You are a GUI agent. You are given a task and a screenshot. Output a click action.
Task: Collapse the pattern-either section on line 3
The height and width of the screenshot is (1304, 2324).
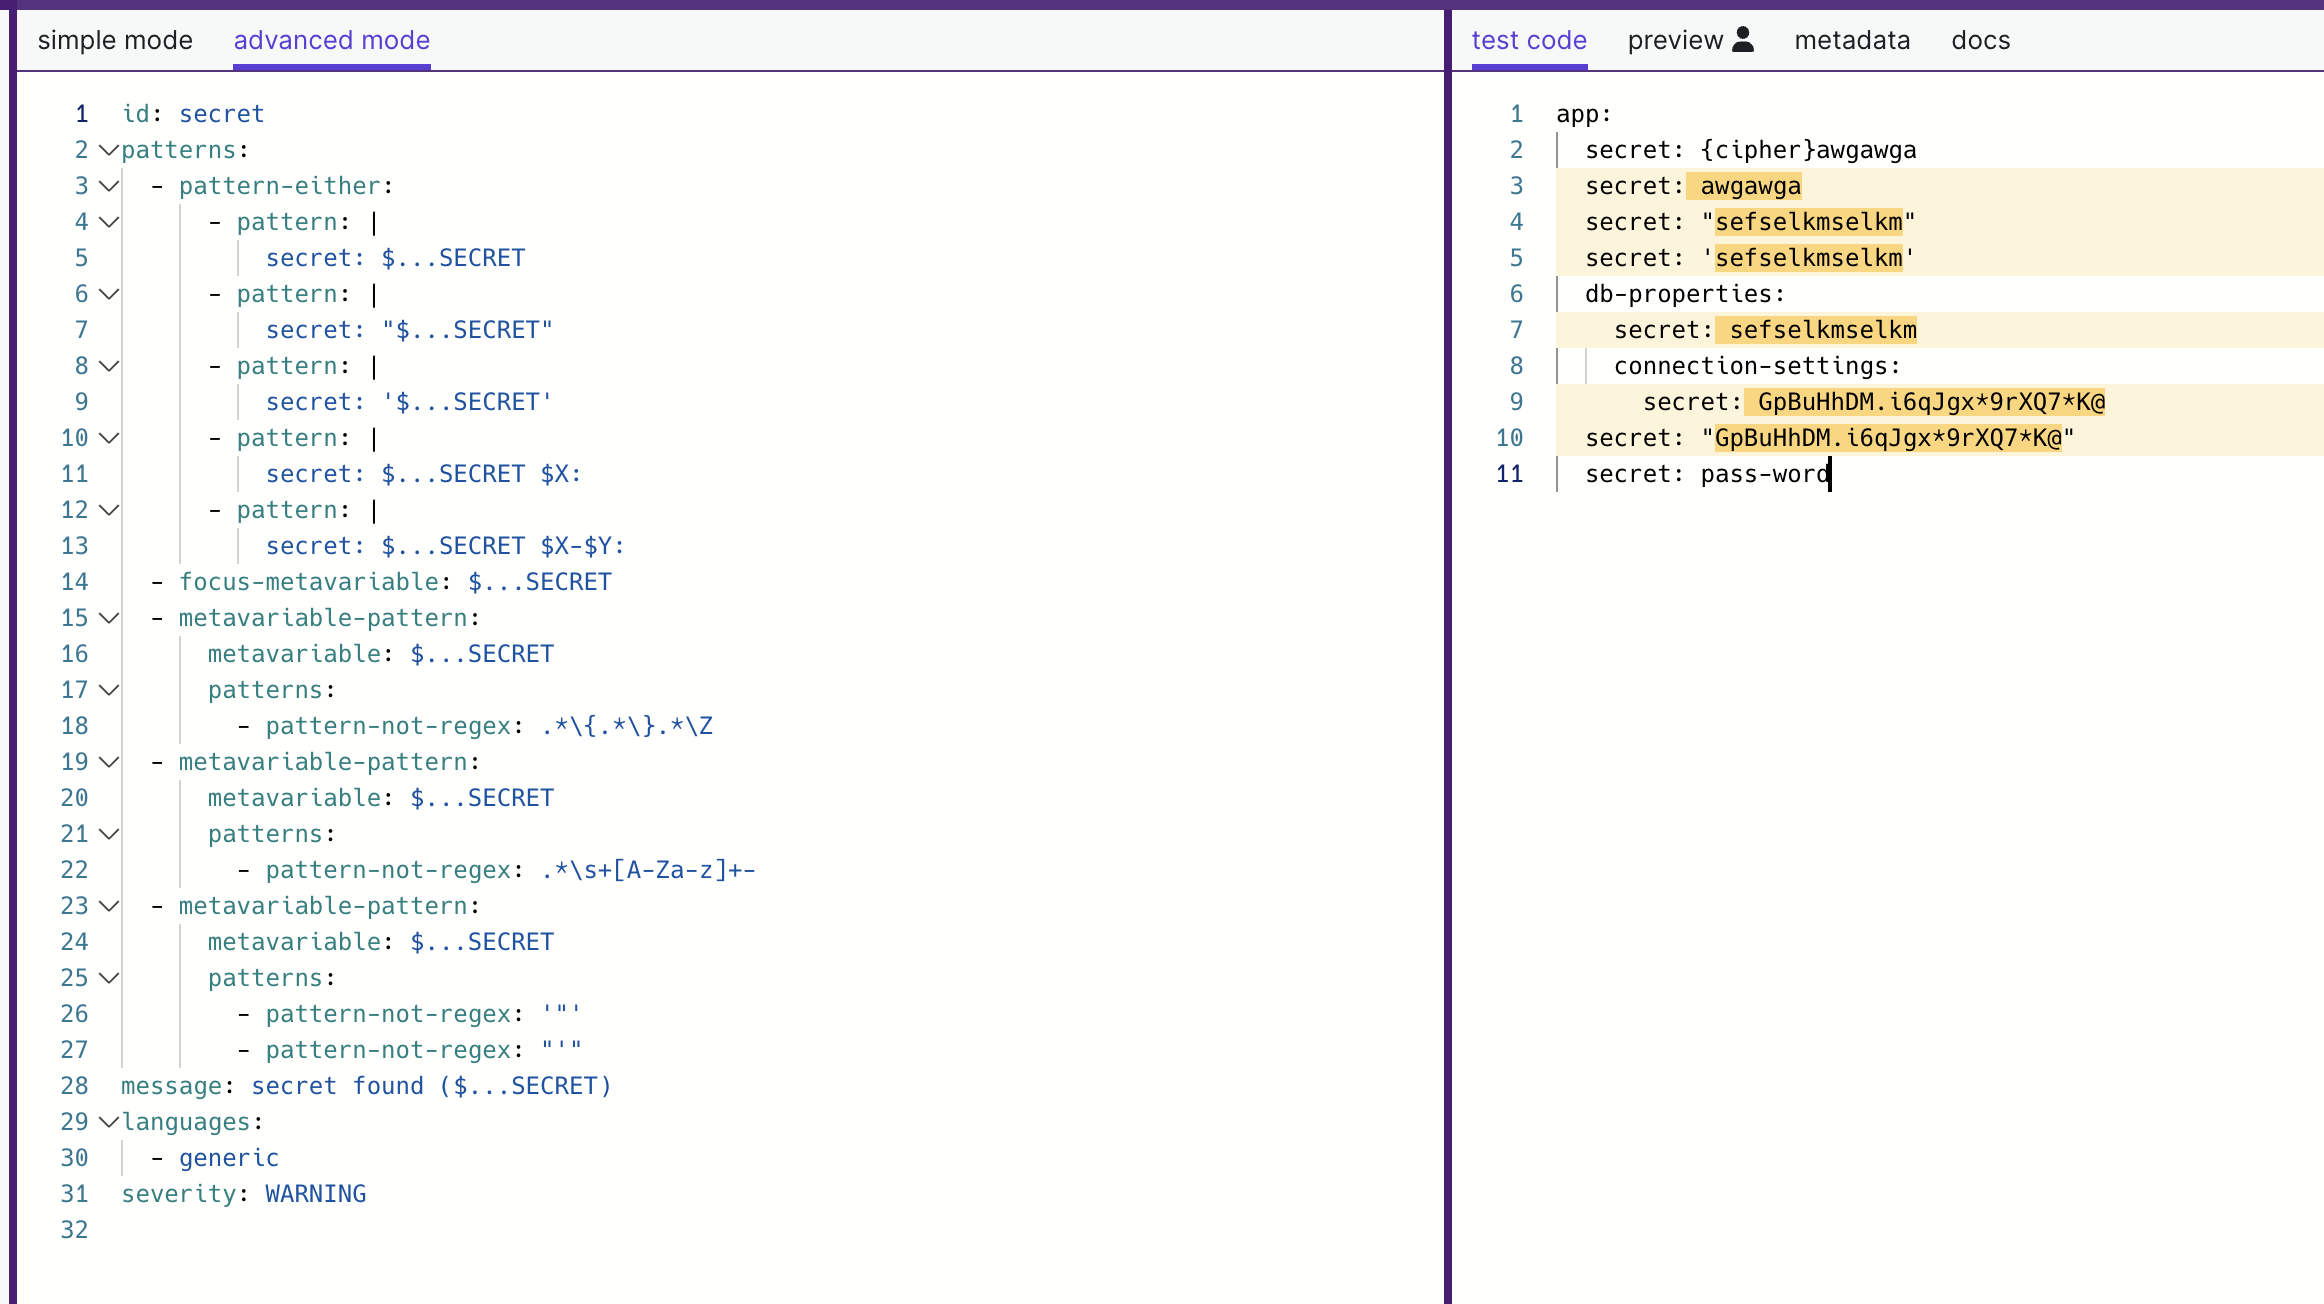coord(109,185)
